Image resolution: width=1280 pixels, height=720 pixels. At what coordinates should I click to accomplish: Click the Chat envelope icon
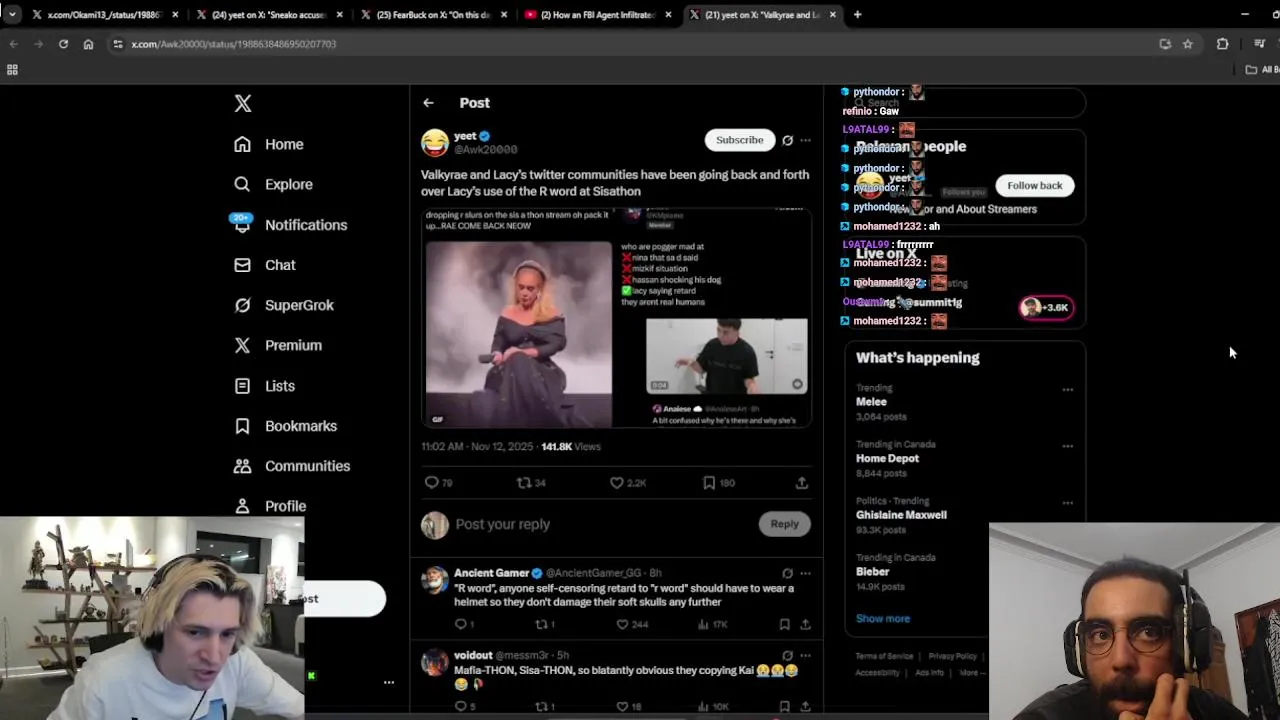point(242,265)
